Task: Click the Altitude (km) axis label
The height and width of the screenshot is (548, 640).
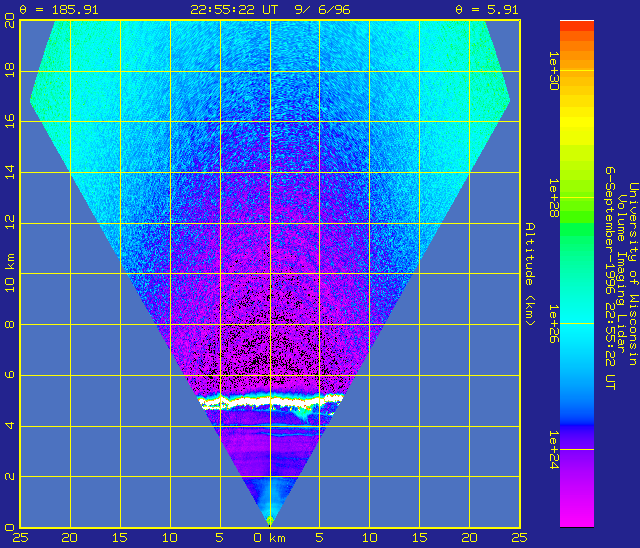Action: coord(529,274)
